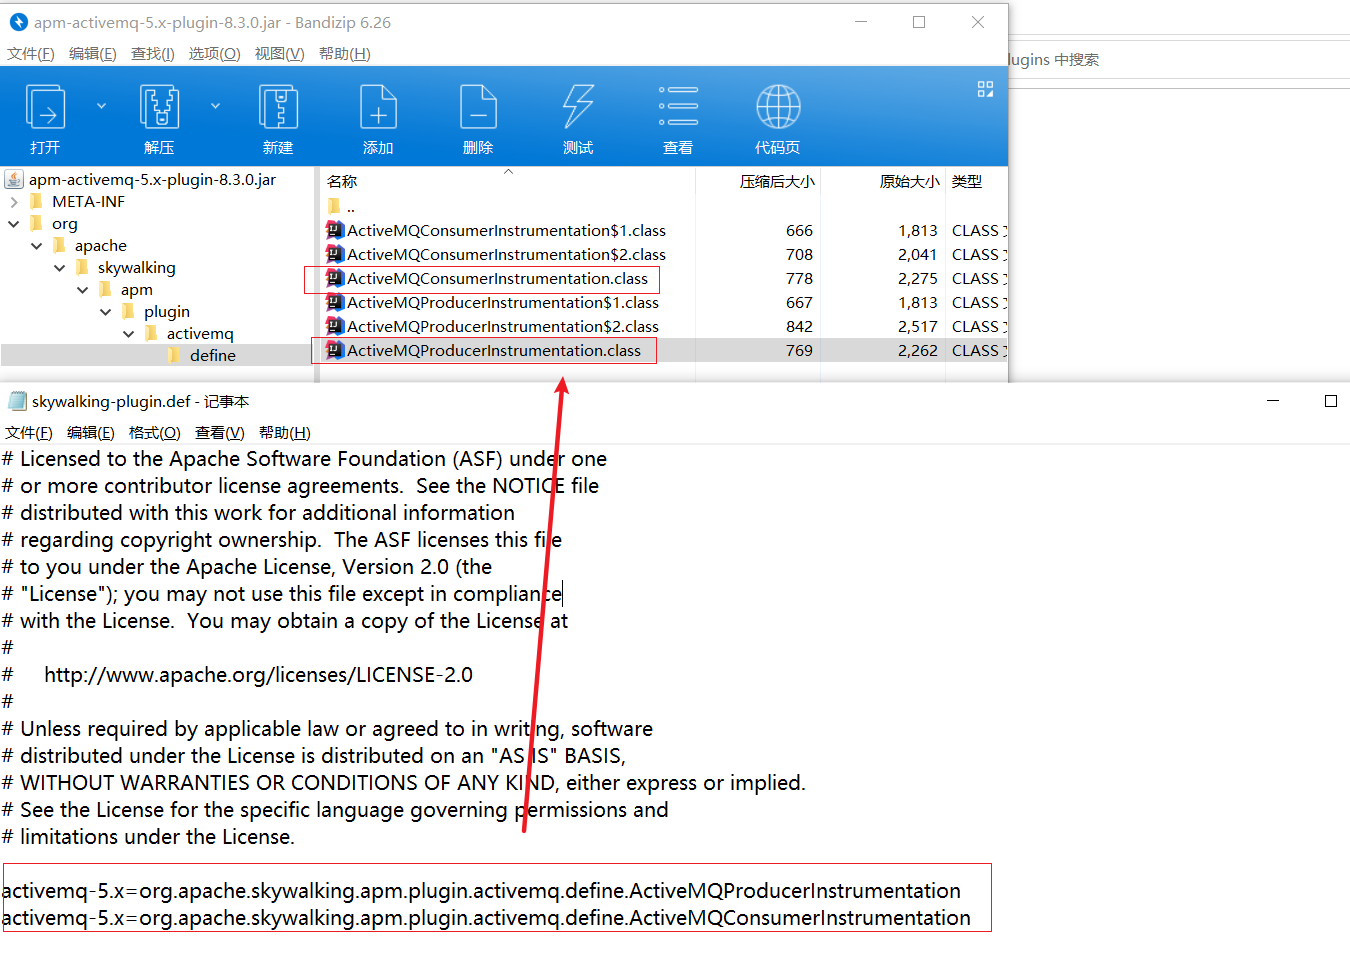Viewport: 1350px width, 966px height.
Task: Run archive test via 测试 icon
Action: click(x=578, y=106)
